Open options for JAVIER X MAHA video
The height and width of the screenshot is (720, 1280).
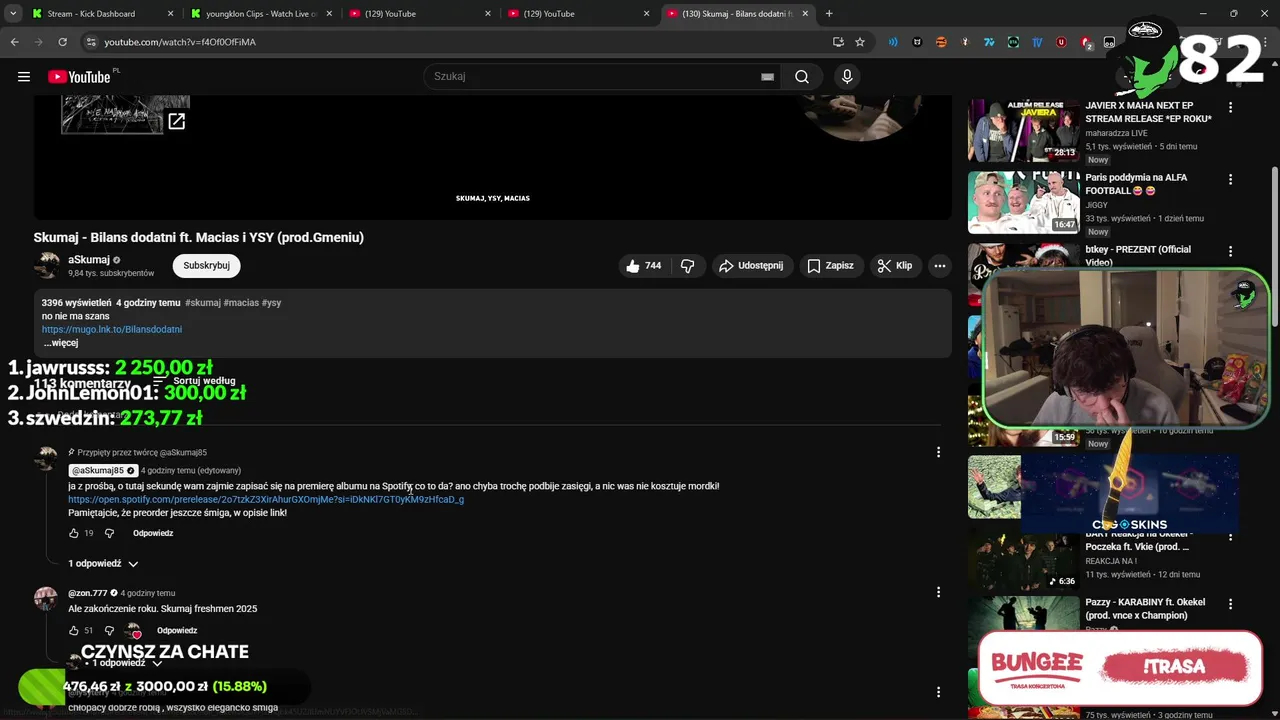pos(1230,107)
